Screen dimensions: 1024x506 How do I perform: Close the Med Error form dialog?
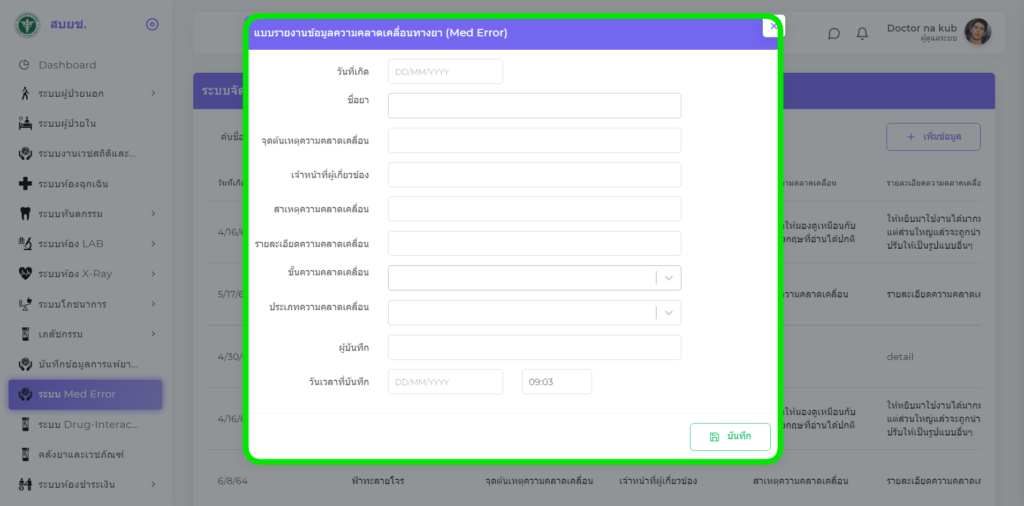(x=772, y=26)
